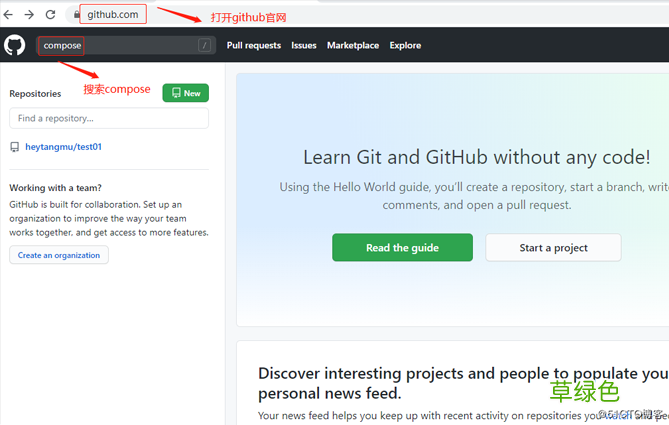Screen dimensions: 669x425
Task: Focus the GitHub search box containing compose
Action: coord(126,45)
